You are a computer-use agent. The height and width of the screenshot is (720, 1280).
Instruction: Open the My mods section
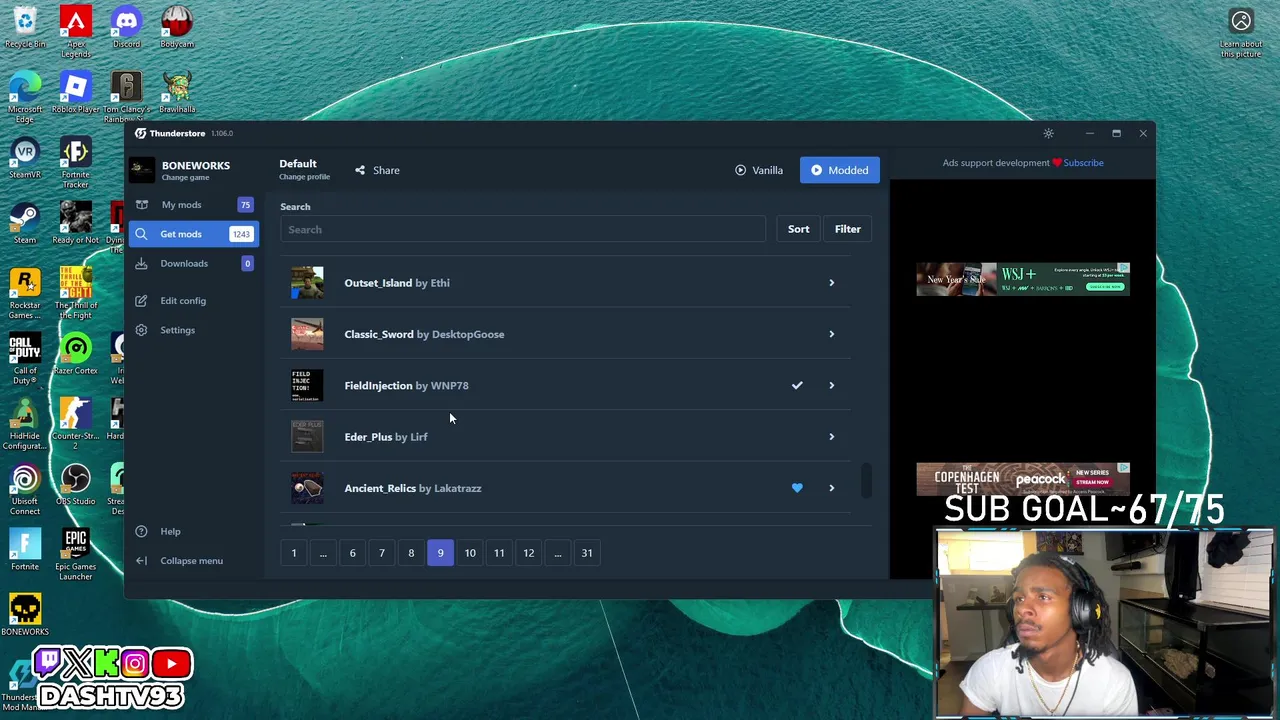[x=192, y=205]
